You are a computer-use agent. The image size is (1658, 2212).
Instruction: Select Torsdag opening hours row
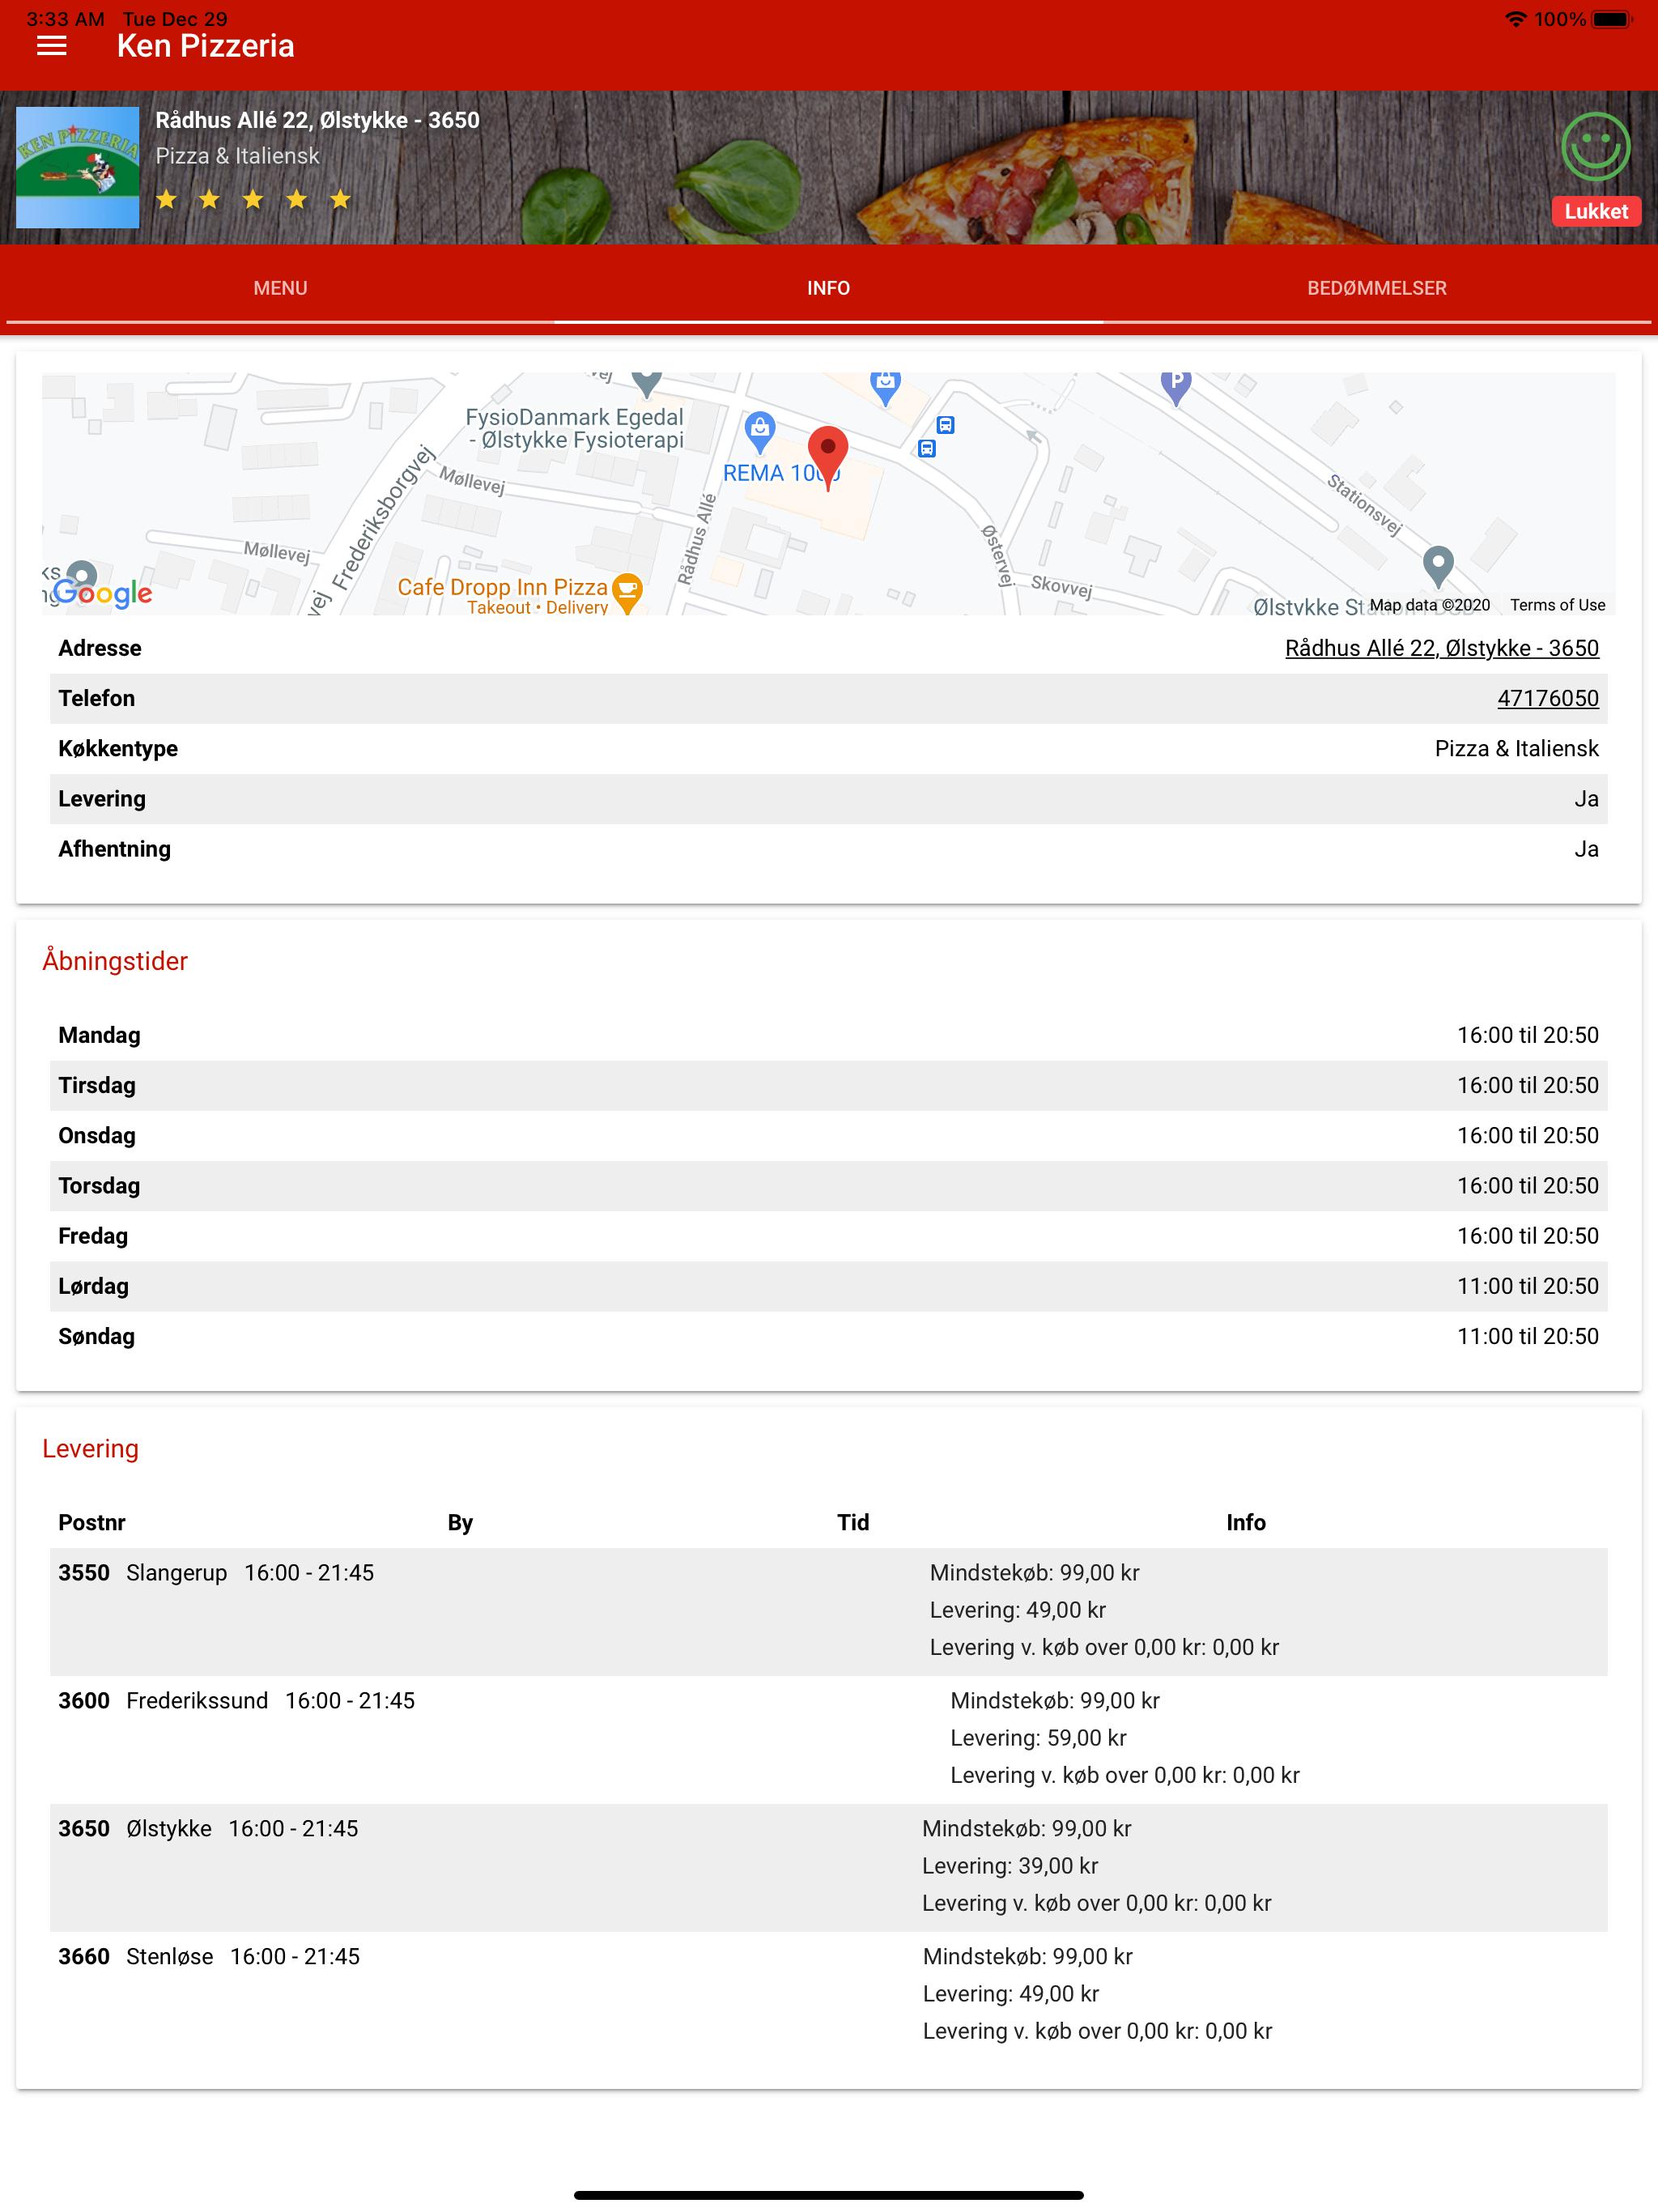(828, 1185)
